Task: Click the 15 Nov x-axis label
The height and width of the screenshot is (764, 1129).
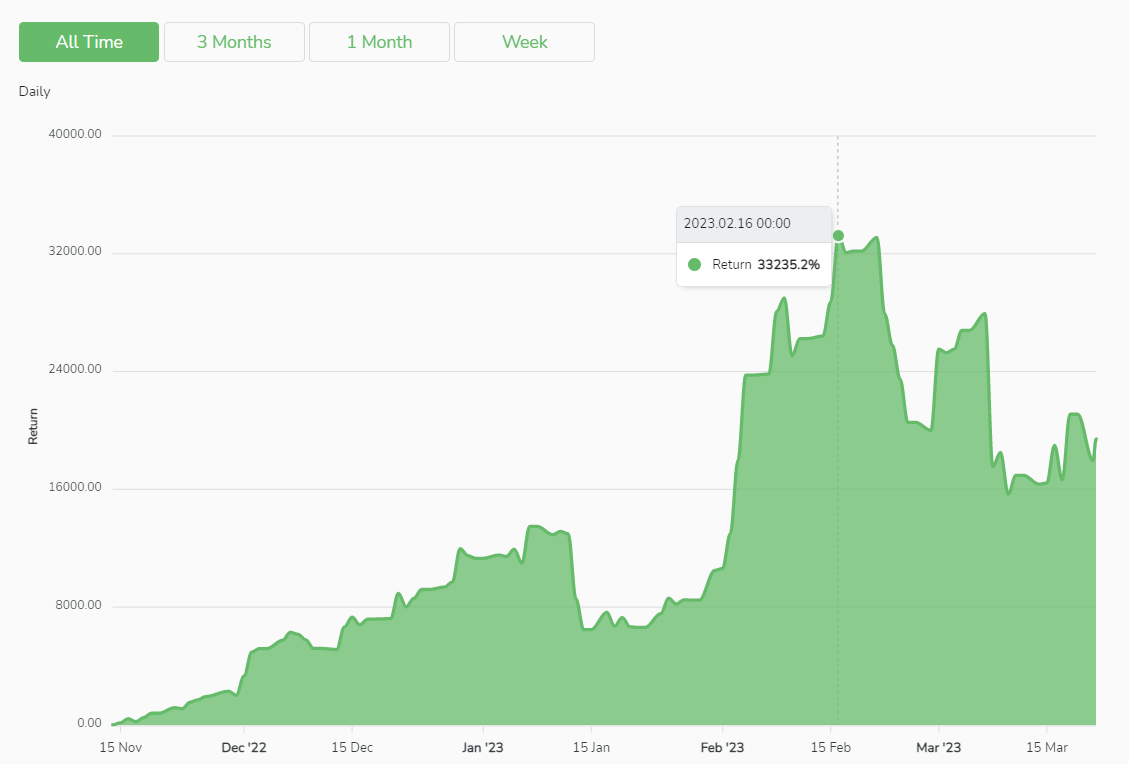Action: 119,747
